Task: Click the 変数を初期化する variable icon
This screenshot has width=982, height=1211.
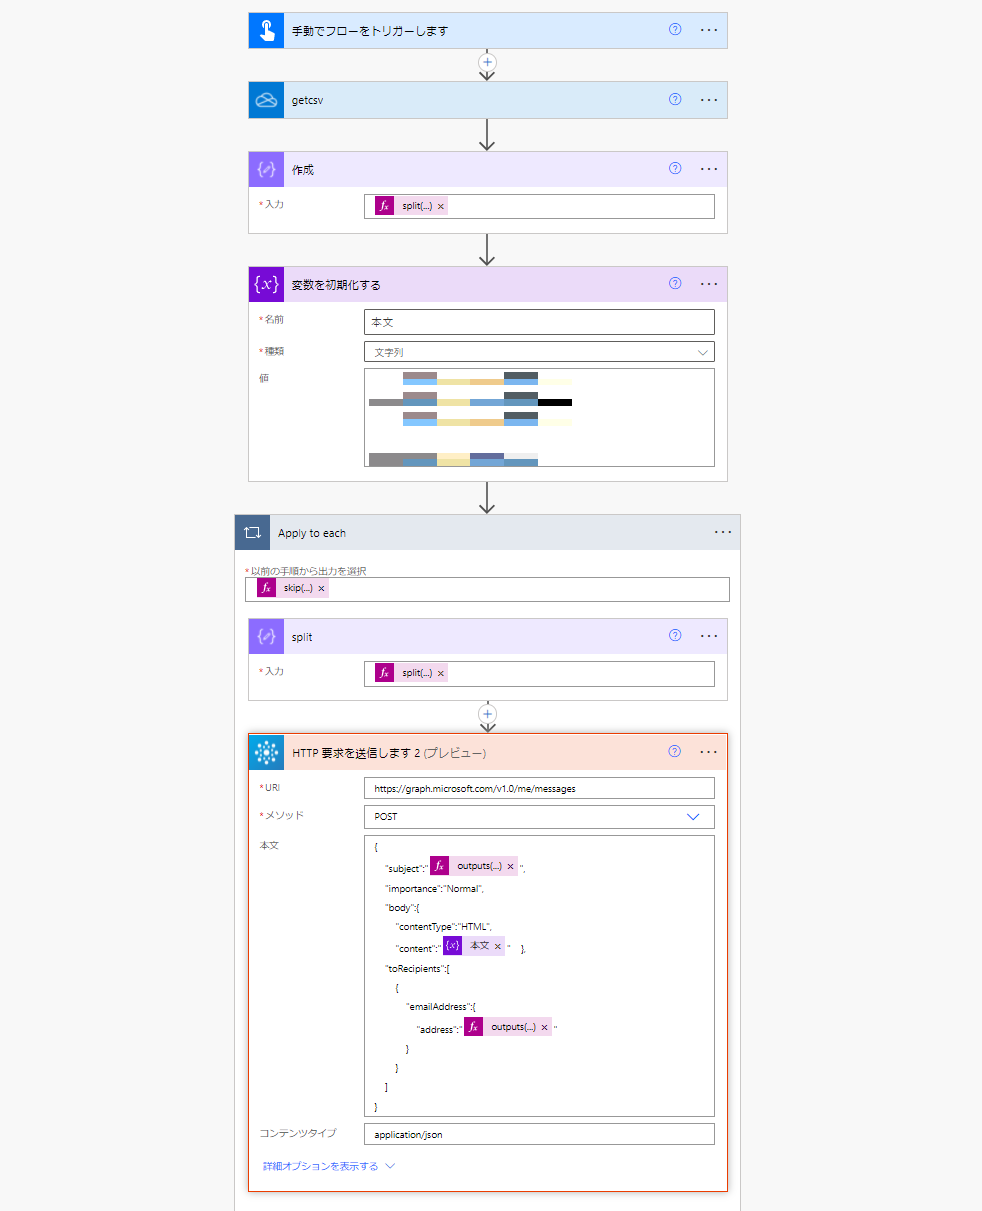Action: click(x=266, y=284)
